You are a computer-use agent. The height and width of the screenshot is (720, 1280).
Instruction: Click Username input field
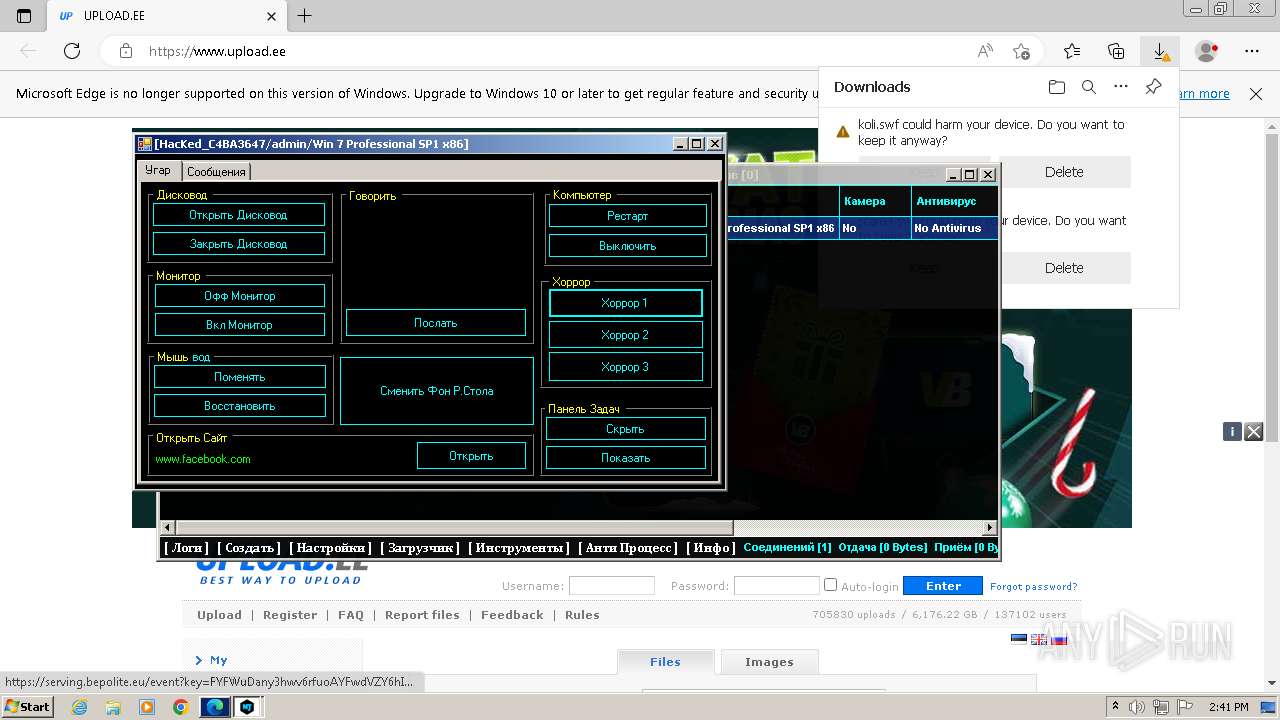click(x=612, y=586)
